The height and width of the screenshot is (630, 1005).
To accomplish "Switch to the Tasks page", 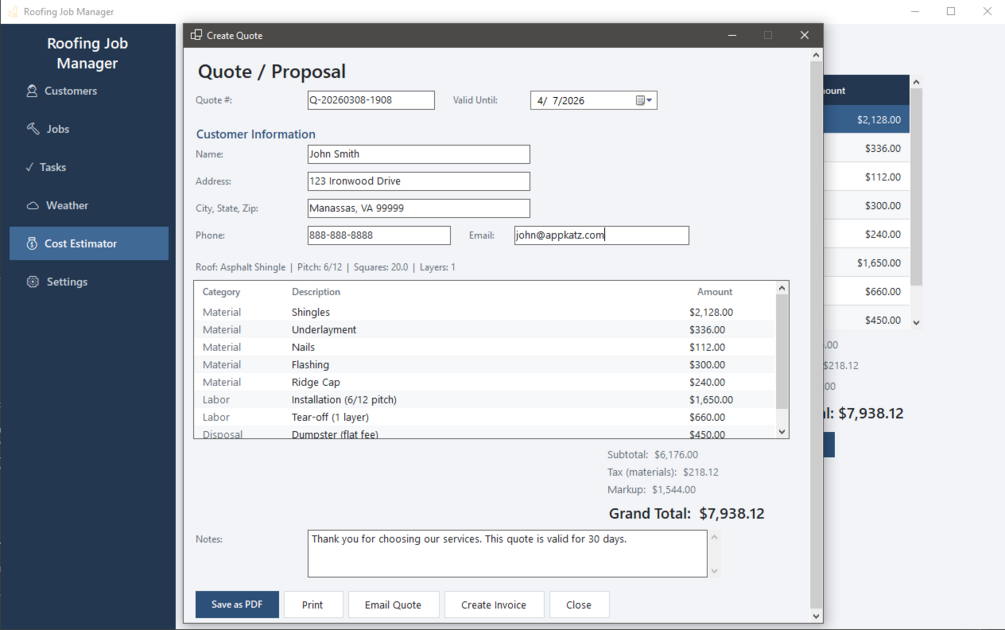I will [53, 167].
